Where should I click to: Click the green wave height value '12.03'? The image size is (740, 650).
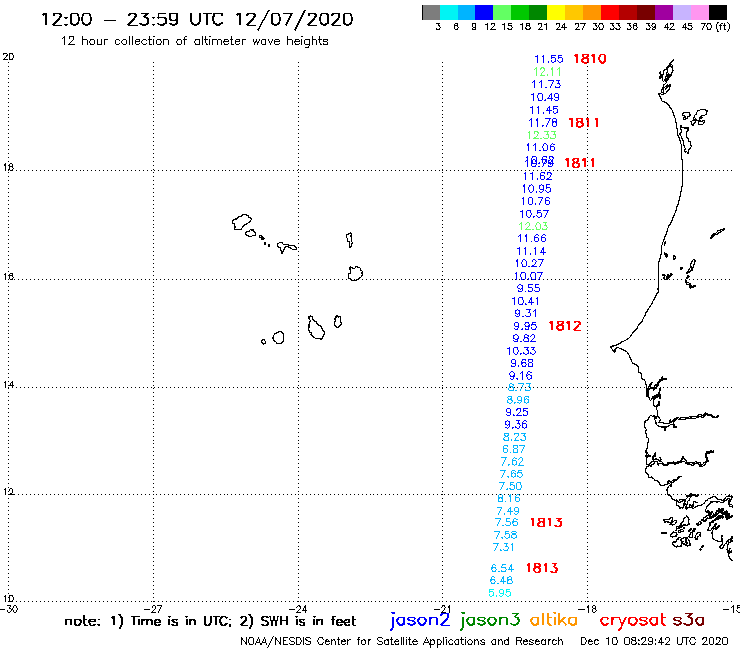pos(533,226)
